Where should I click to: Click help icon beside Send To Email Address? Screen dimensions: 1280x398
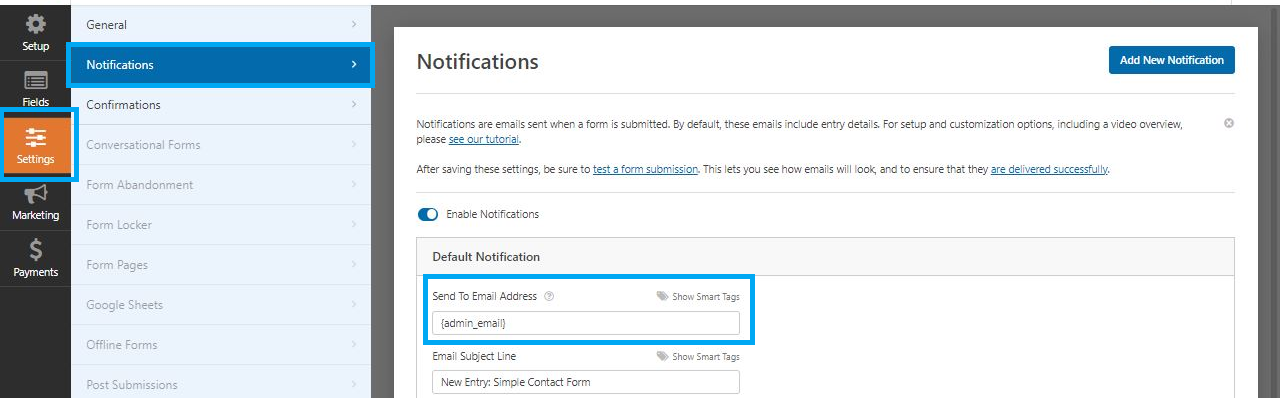point(549,297)
